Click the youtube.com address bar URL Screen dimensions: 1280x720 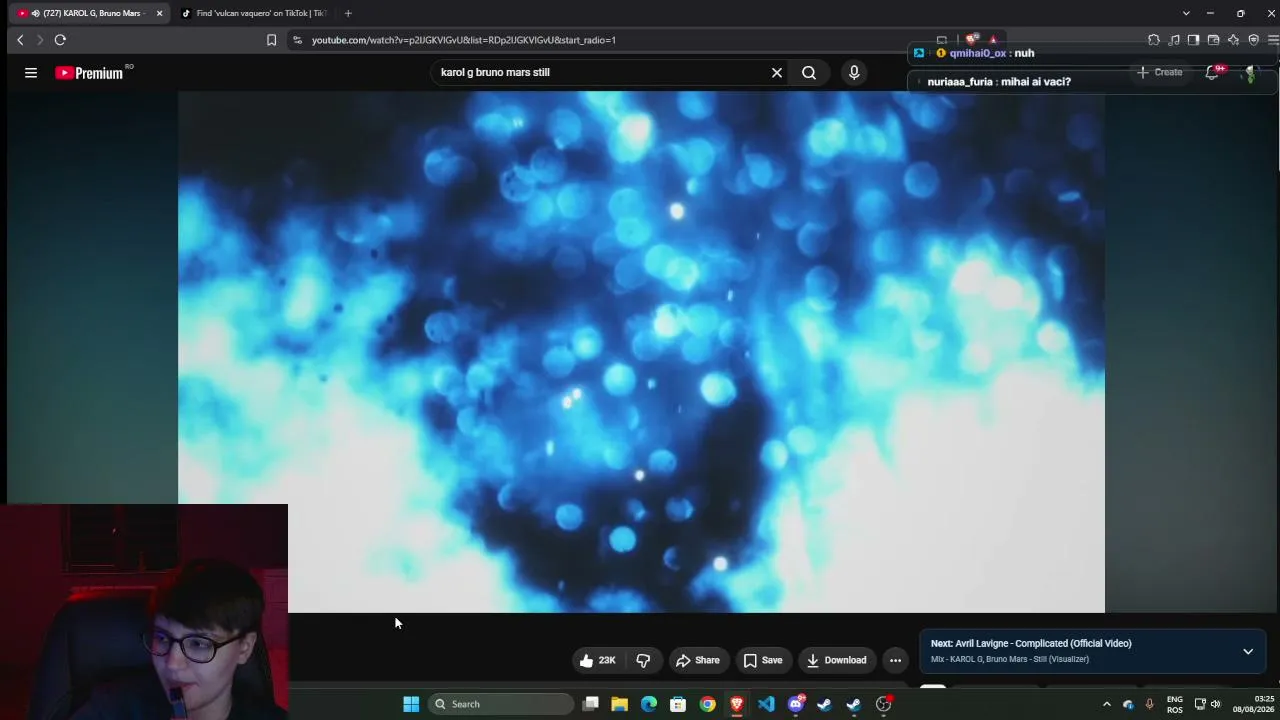(464, 40)
